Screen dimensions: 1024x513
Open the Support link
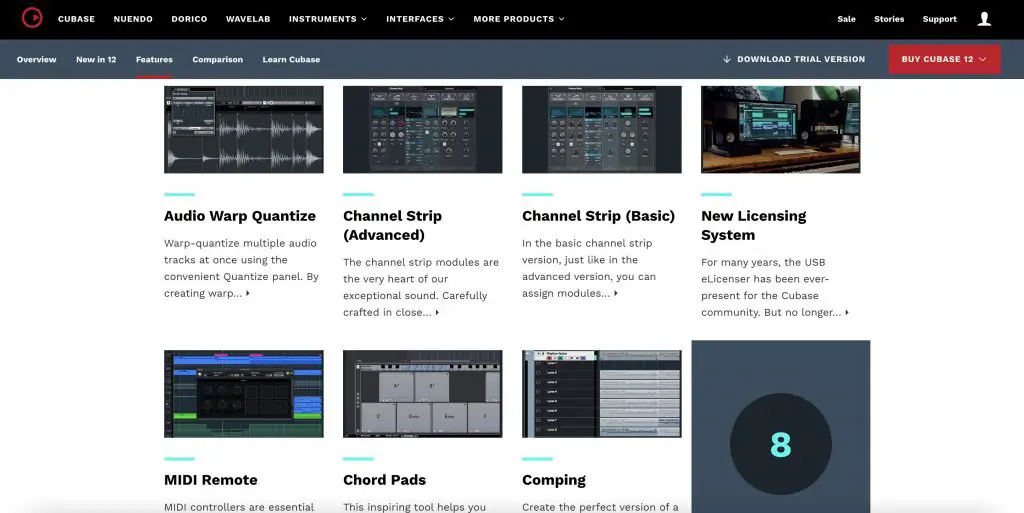939,19
